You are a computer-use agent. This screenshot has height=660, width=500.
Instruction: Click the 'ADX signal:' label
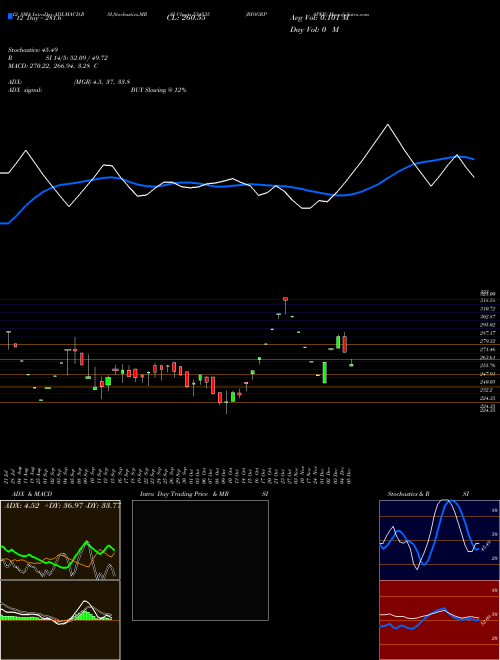pyautogui.click(x=24, y=90)
